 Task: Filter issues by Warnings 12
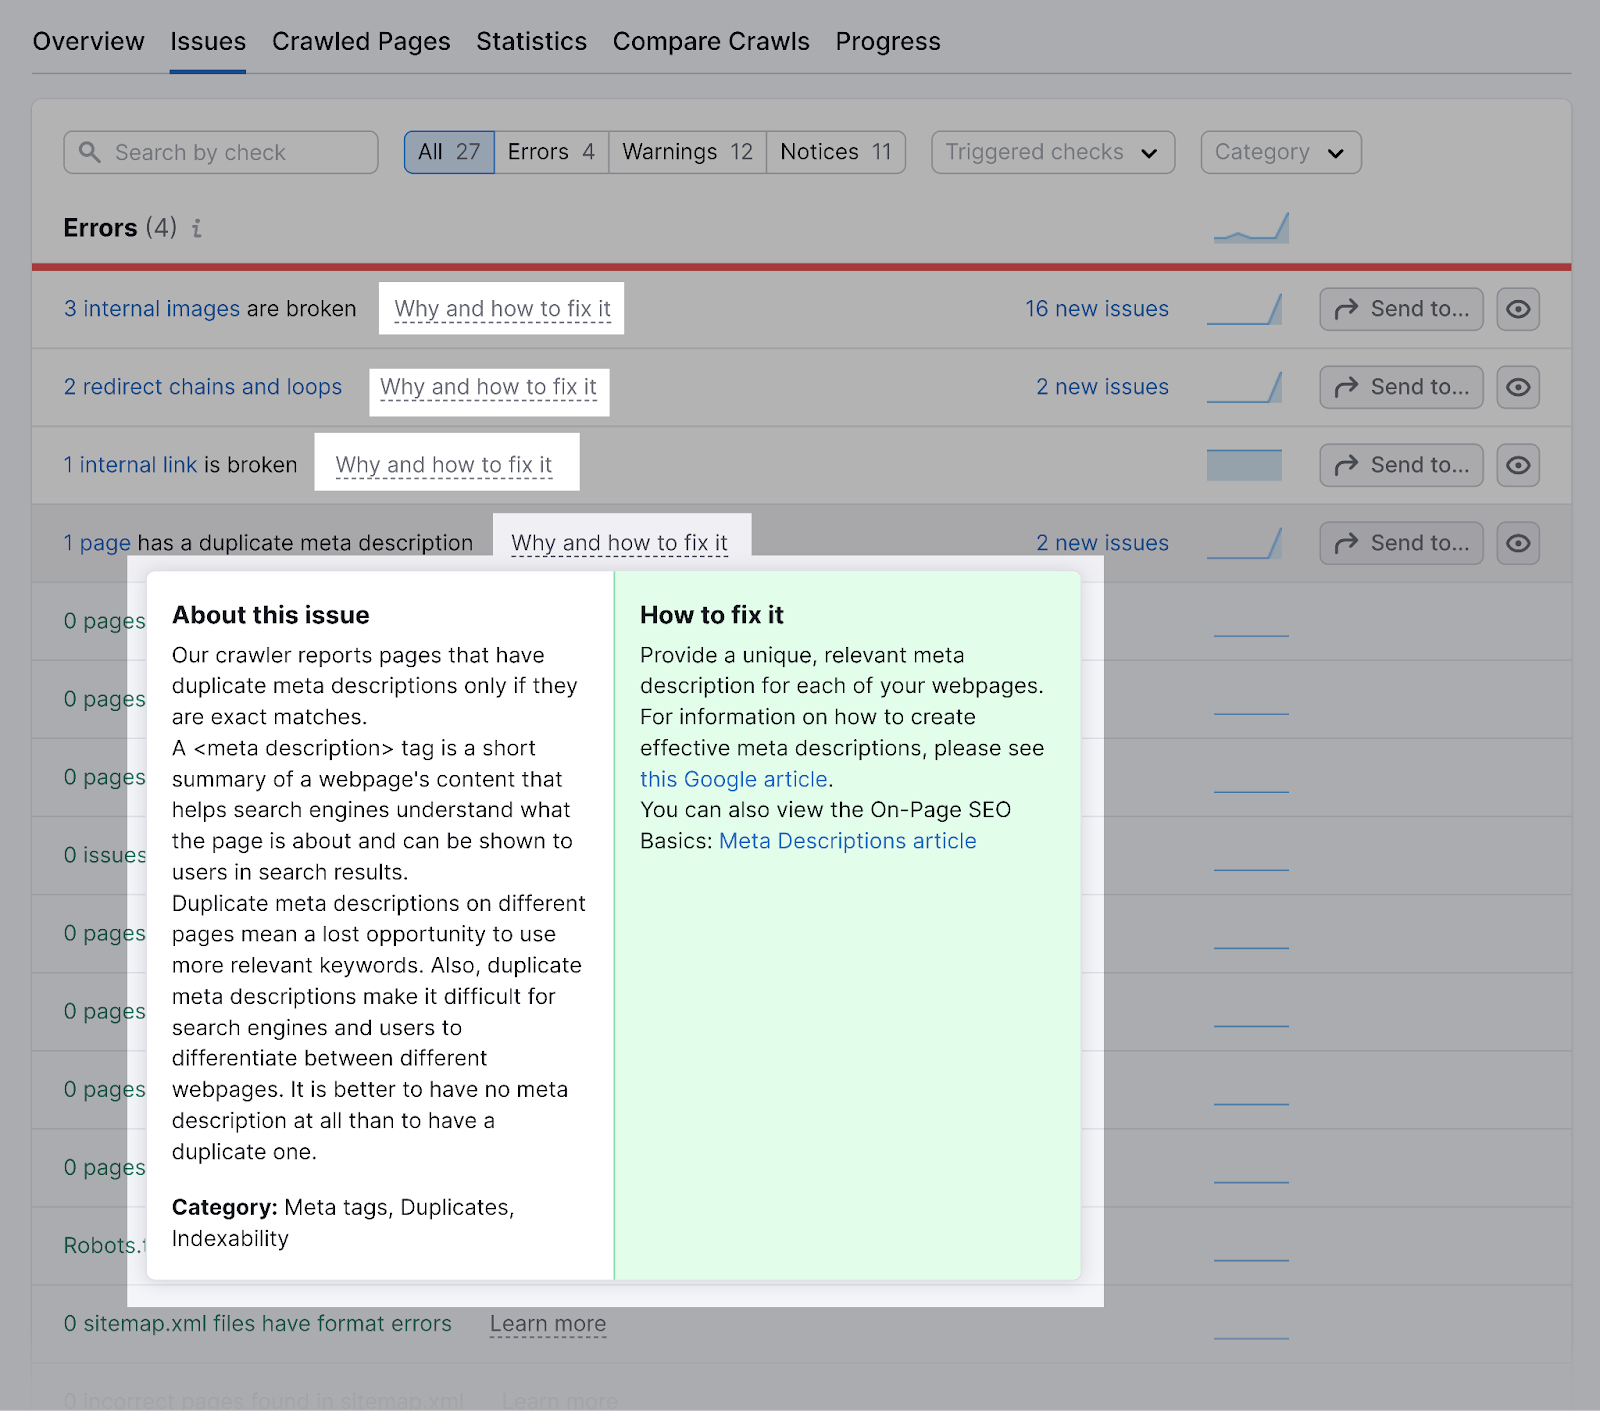click(687, 152)
